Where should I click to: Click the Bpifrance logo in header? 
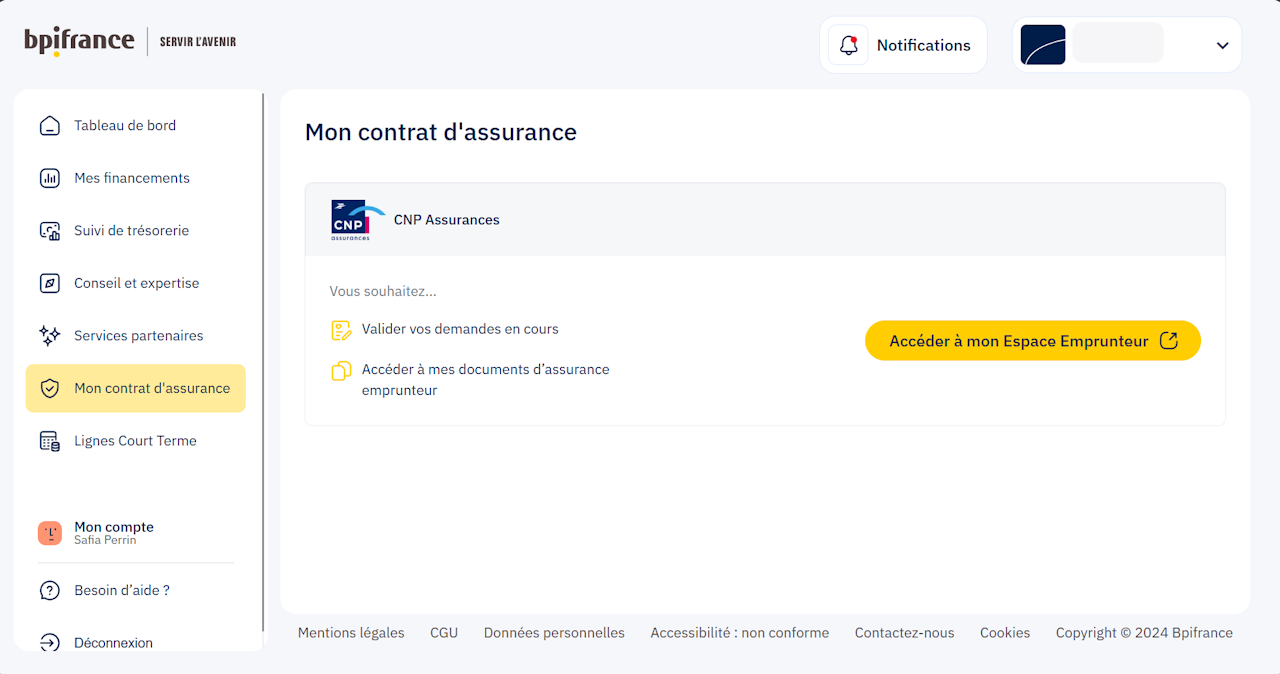coord(80,41)
